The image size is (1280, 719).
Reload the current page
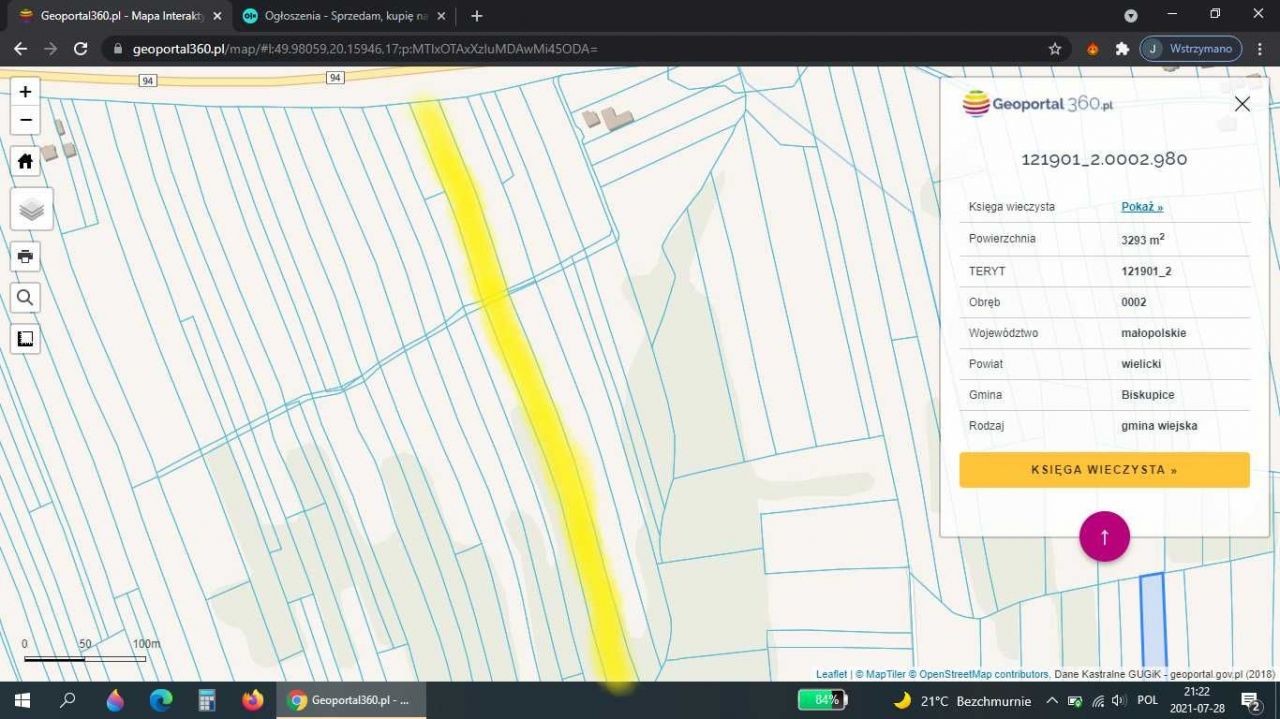pyautogui.click(x=81, y=49)
